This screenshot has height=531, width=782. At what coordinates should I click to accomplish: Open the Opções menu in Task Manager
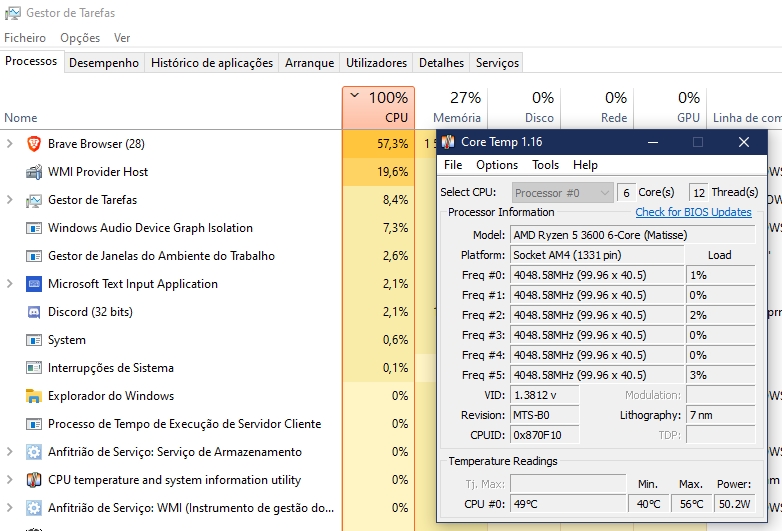point(80,38)
